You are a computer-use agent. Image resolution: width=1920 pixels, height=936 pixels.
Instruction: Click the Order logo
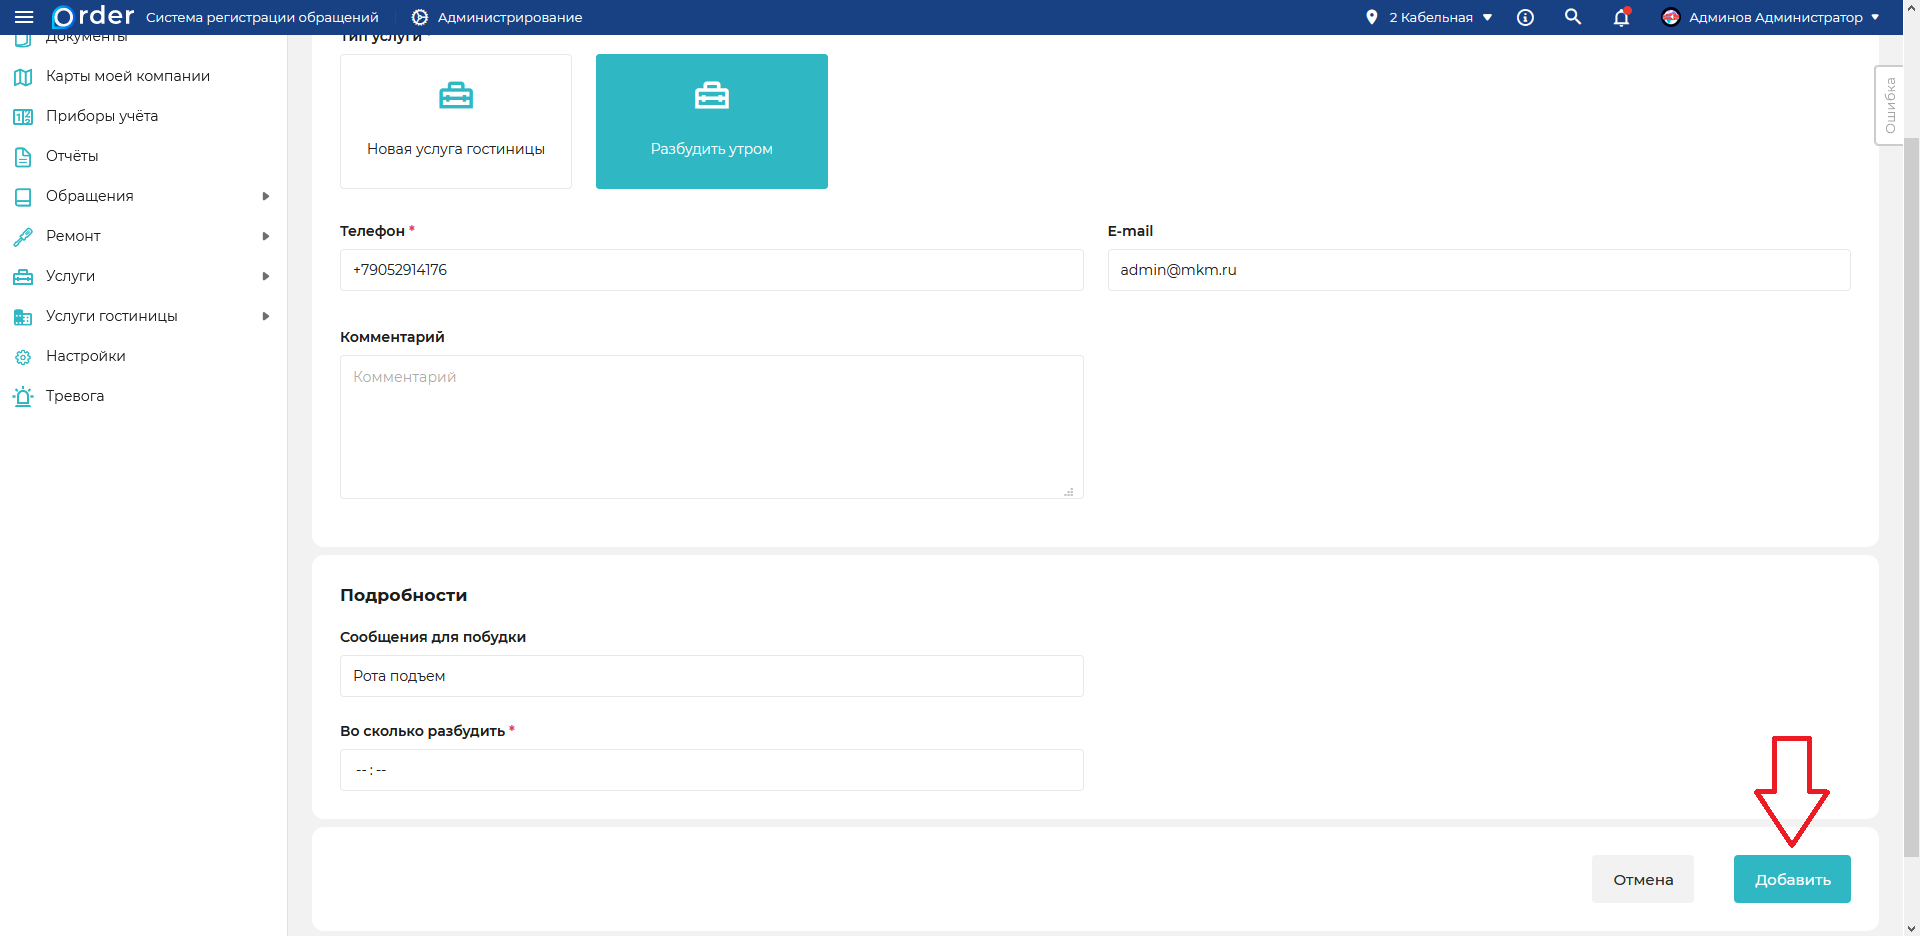(93, 17)
